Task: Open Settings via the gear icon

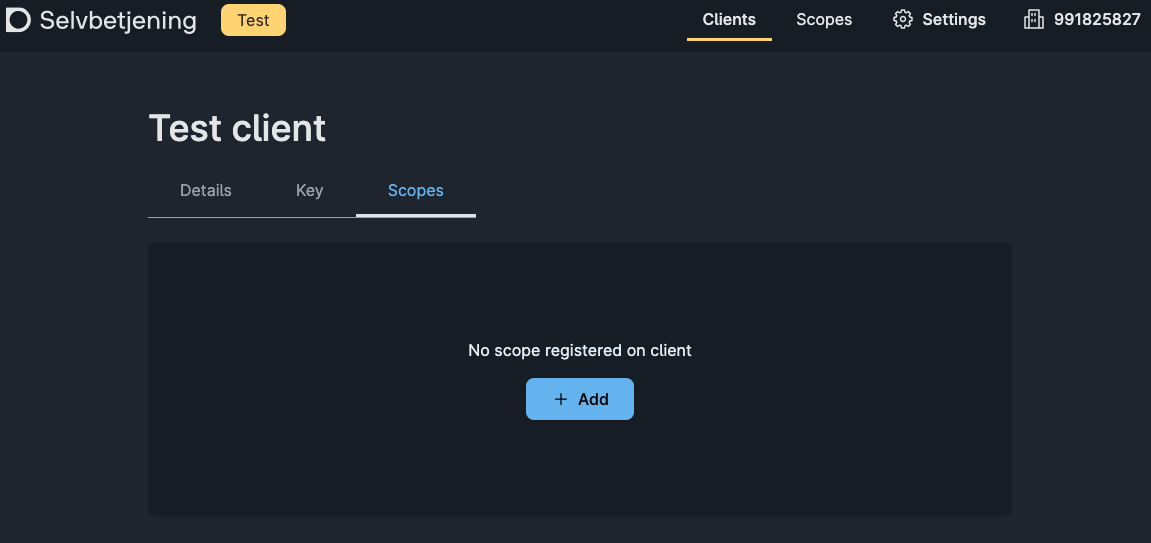Action: [x=902, y=20]
